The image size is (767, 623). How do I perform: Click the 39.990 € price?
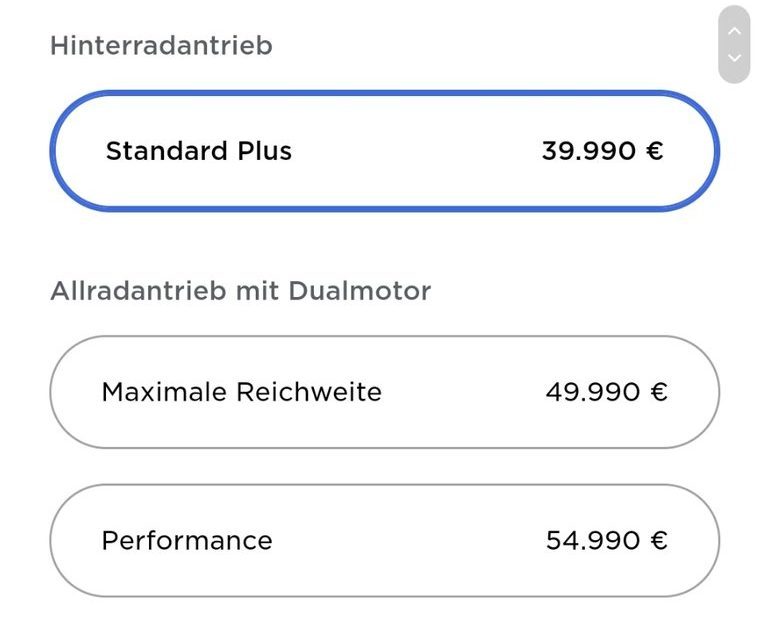coord(602,151)
